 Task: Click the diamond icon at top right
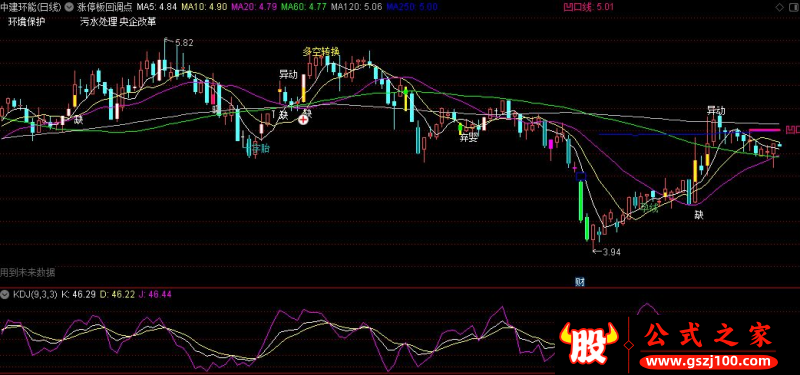point(781,7)
